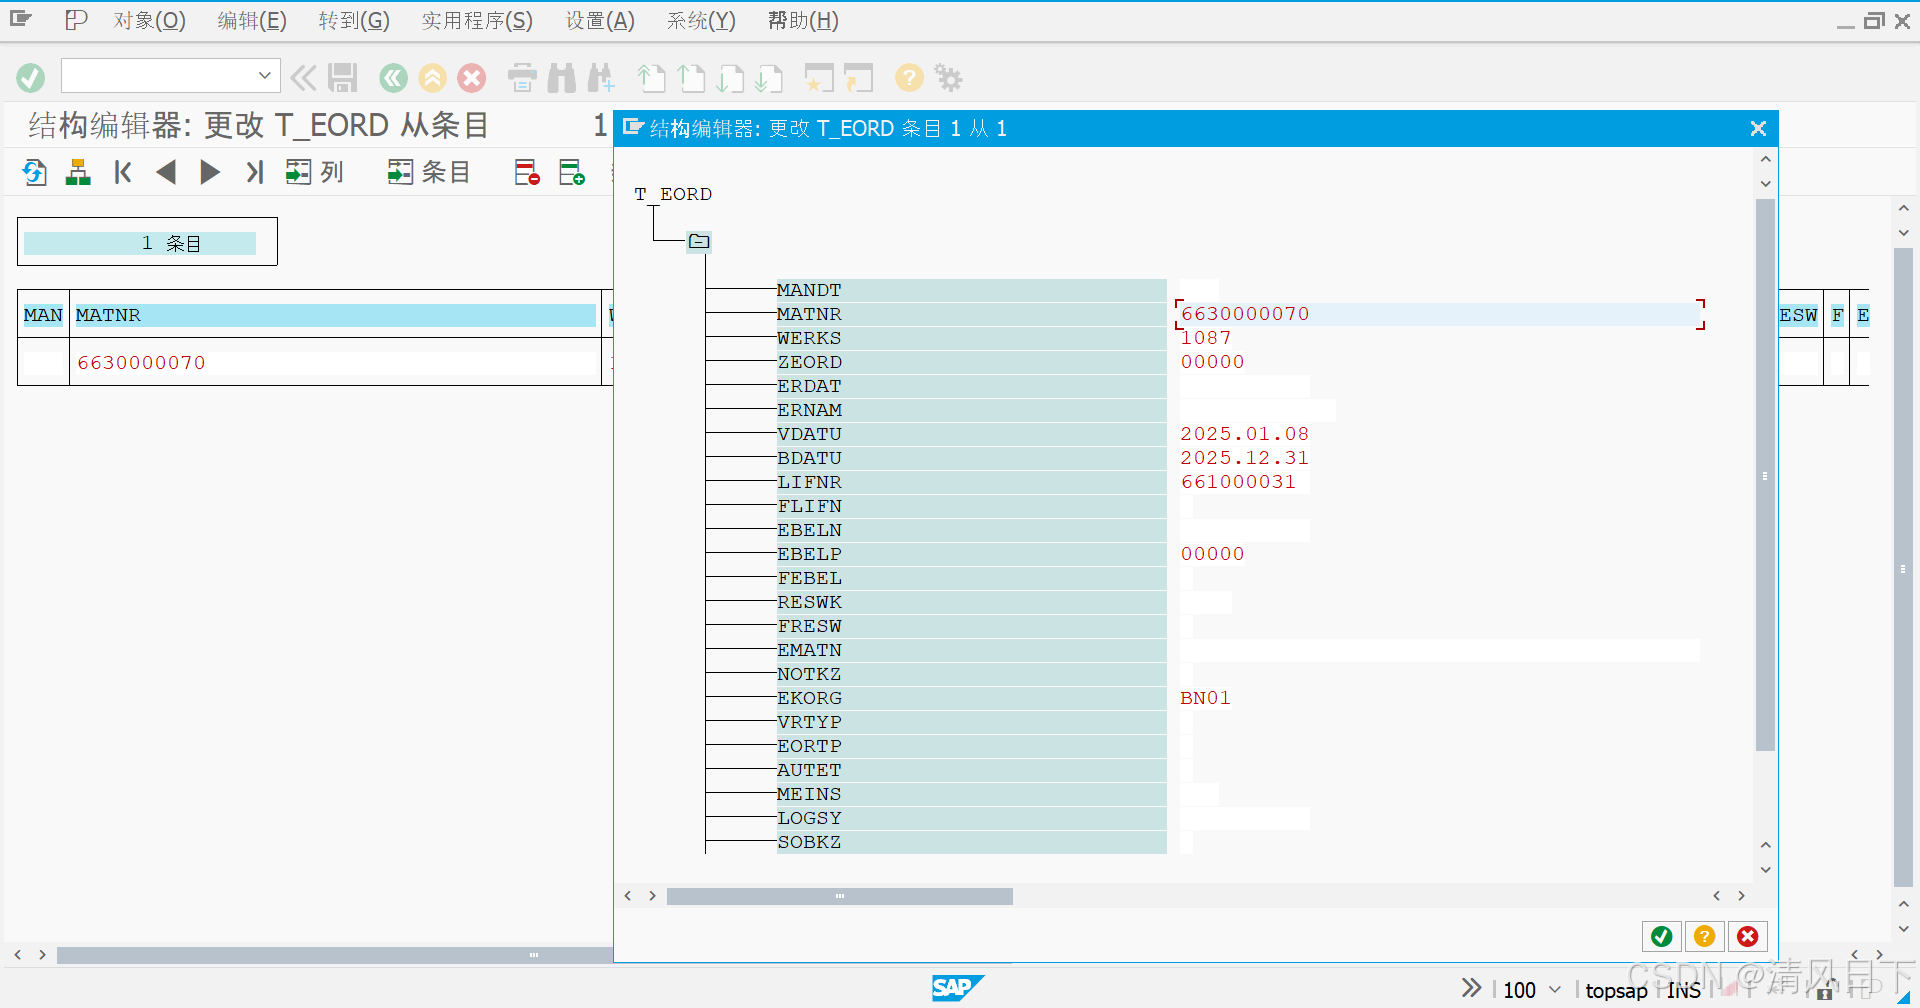Cancel dialog with red X button
The image size is (1920, 1008).
coord(1748,936)
